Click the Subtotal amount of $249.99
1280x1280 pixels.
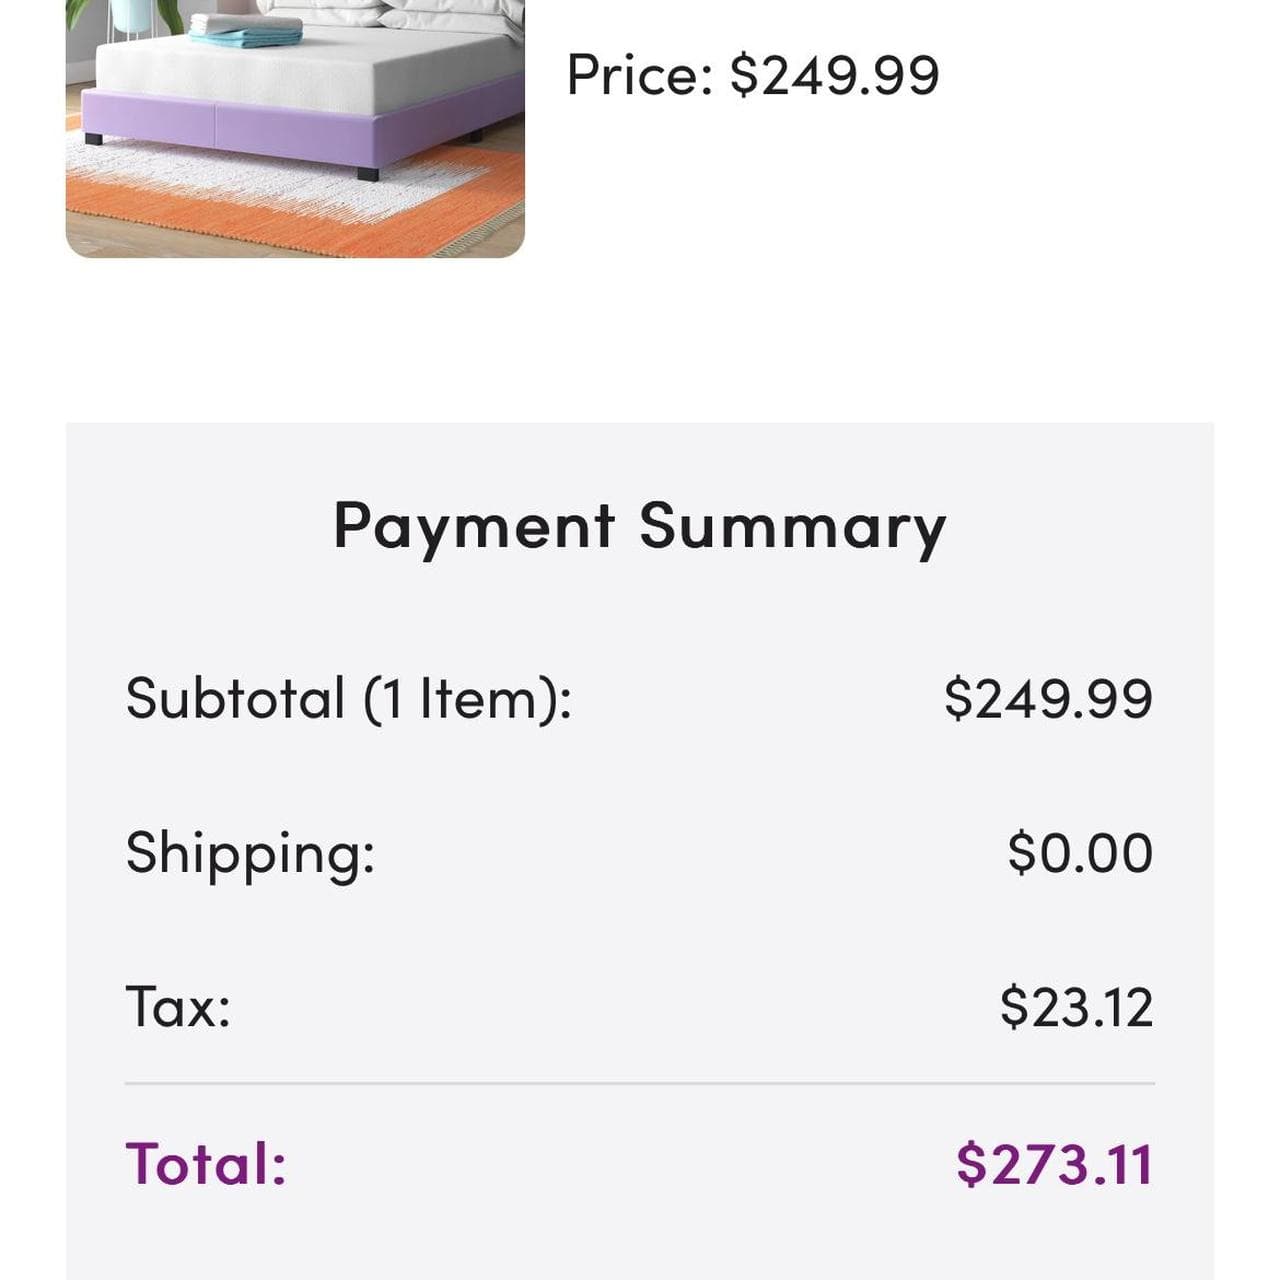(1047, 698)
